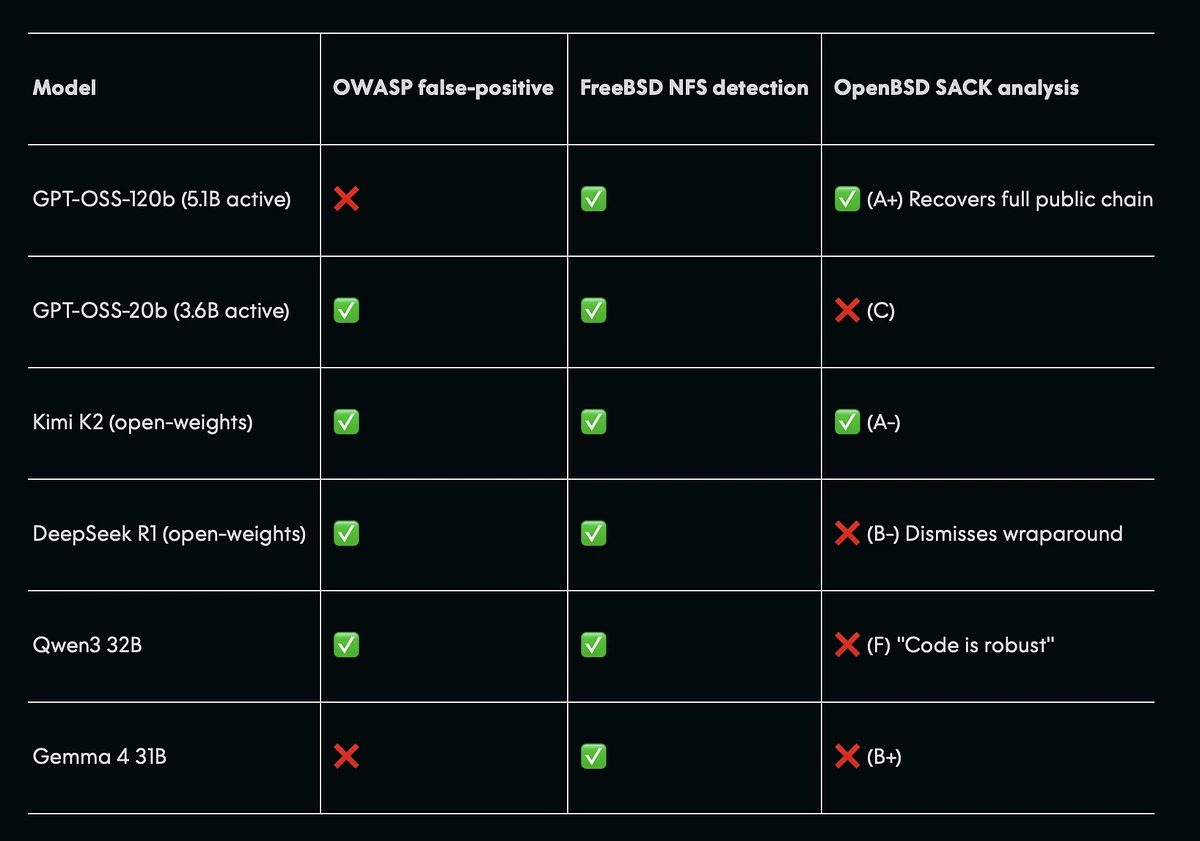The image size is (1200, 841).
Task: Click green check for Gemma 4 FreeBSD NFS
Action: coord(593,757)
